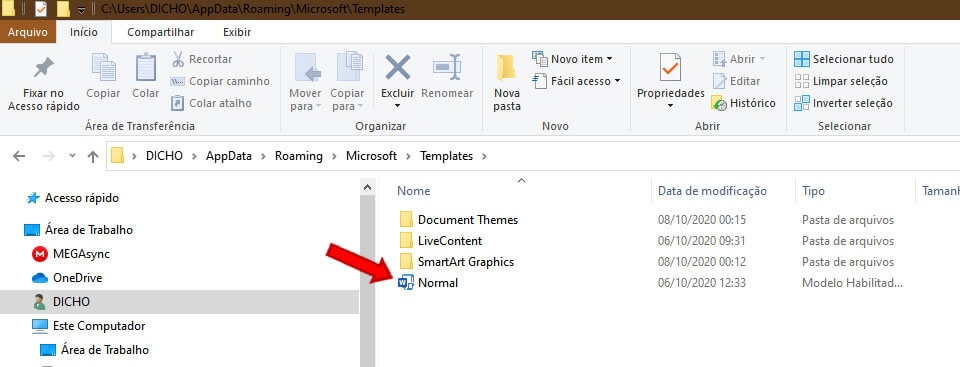The image size is (960, 367).
Task: Go up one folder level arrow
Action: click(x=93, y=156)
